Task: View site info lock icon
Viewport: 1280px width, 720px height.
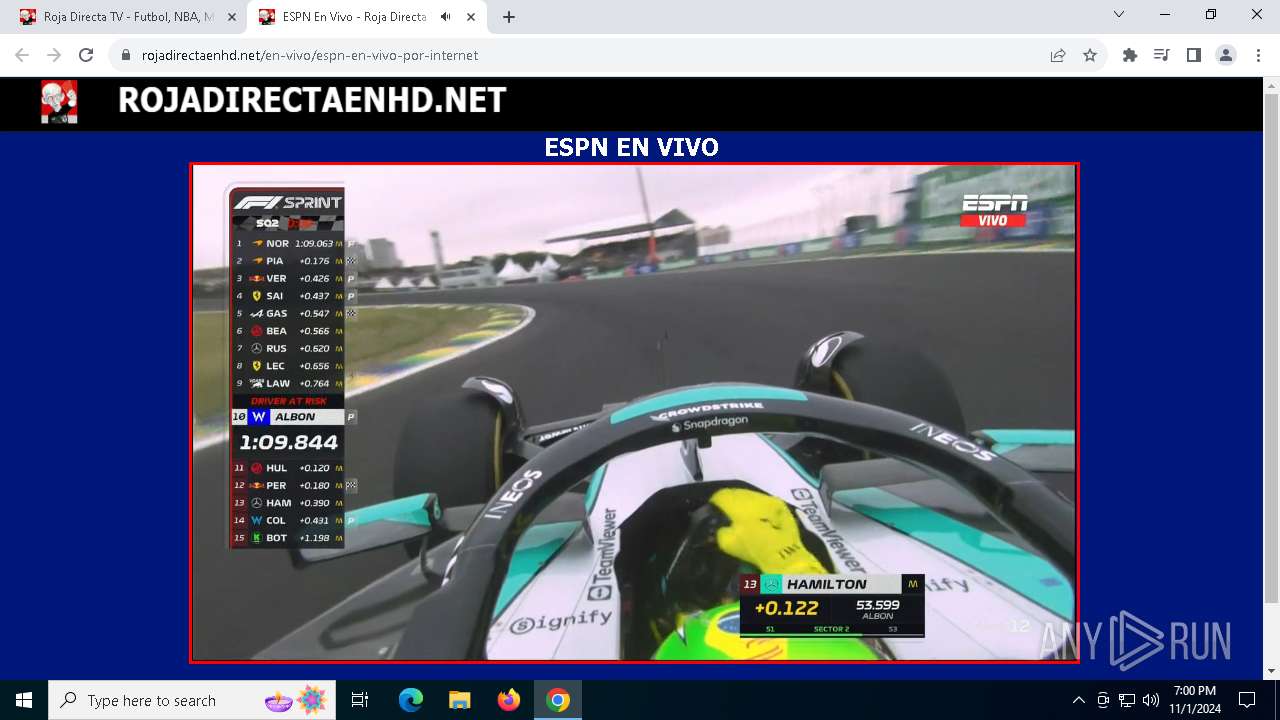Action: coord(126,56)
